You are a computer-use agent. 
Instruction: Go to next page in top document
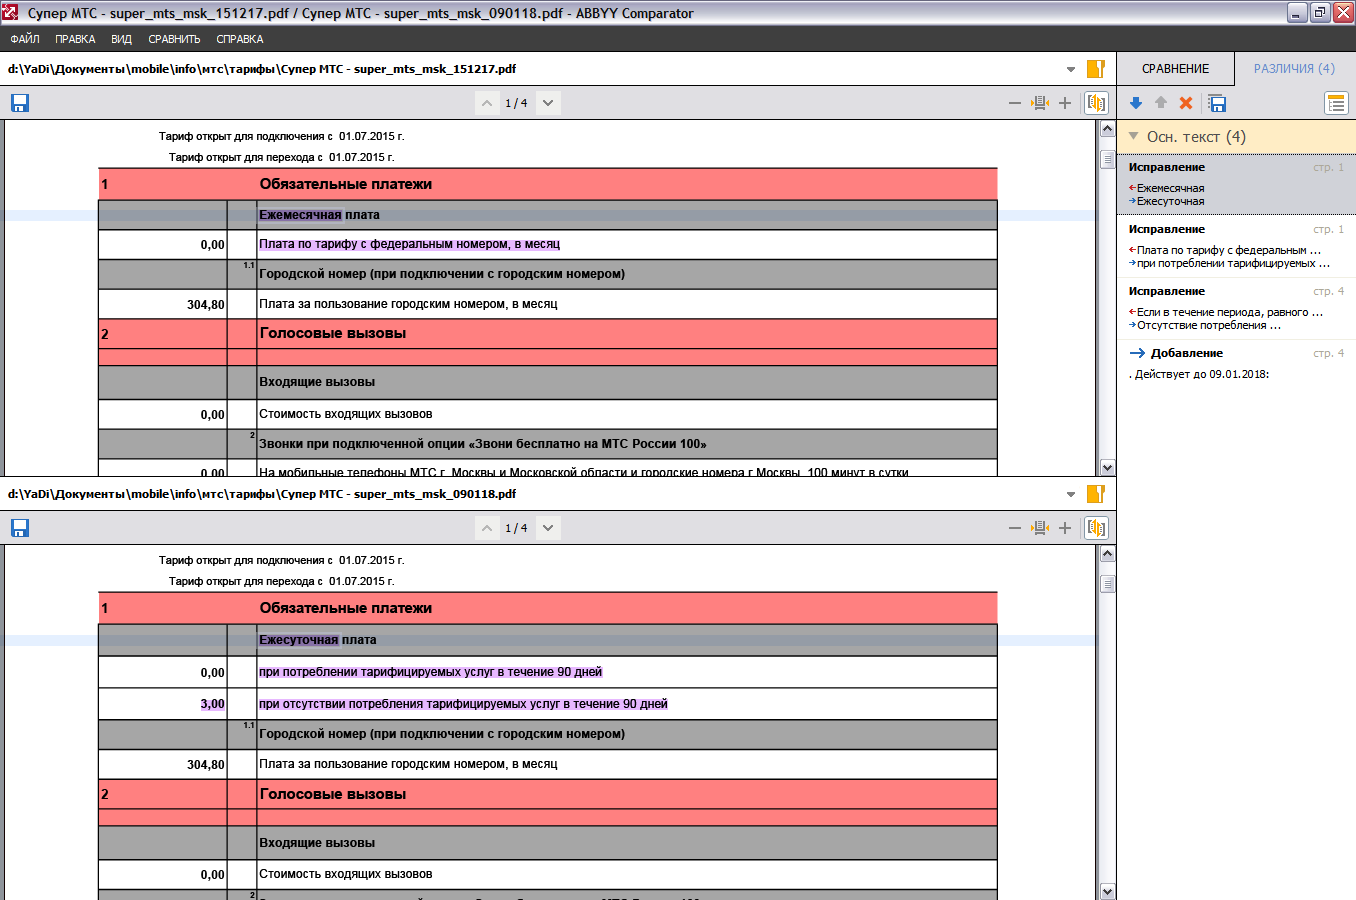[x=548, y=103]
